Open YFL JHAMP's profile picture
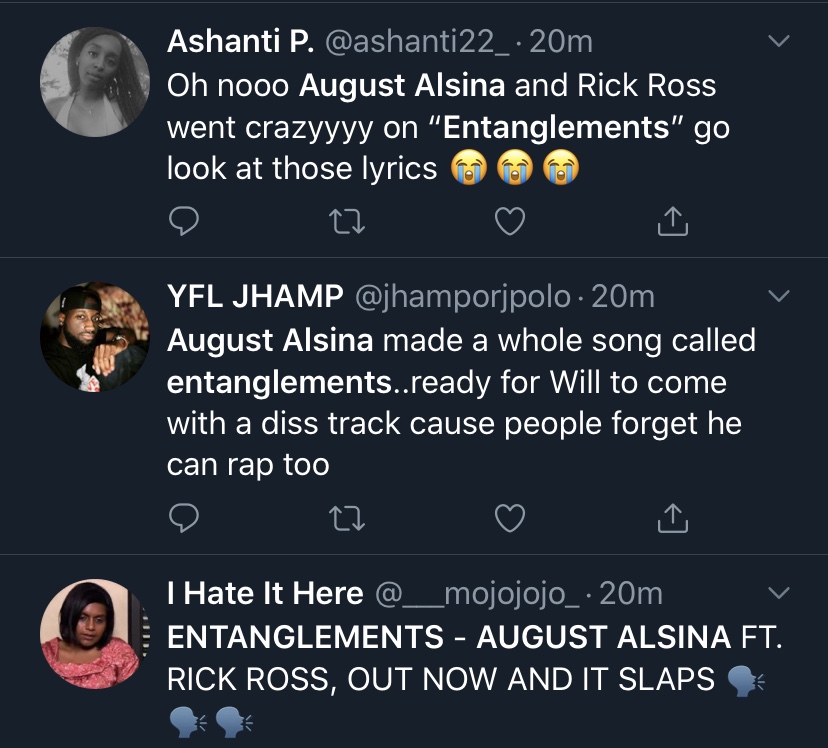Viewport: 828px width, 748px height. coord(95,337)
